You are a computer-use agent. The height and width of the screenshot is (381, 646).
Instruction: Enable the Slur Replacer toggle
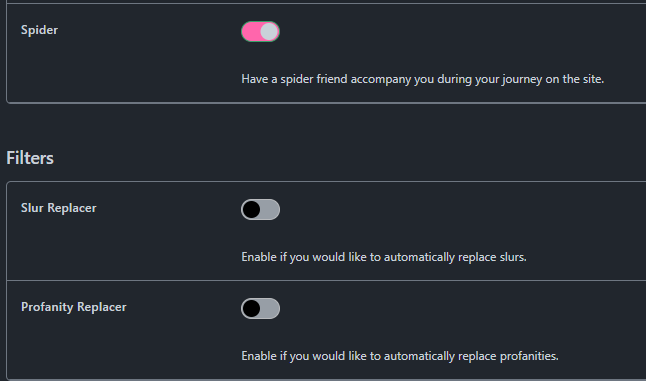pyautogui.click(x=260, y=210)
